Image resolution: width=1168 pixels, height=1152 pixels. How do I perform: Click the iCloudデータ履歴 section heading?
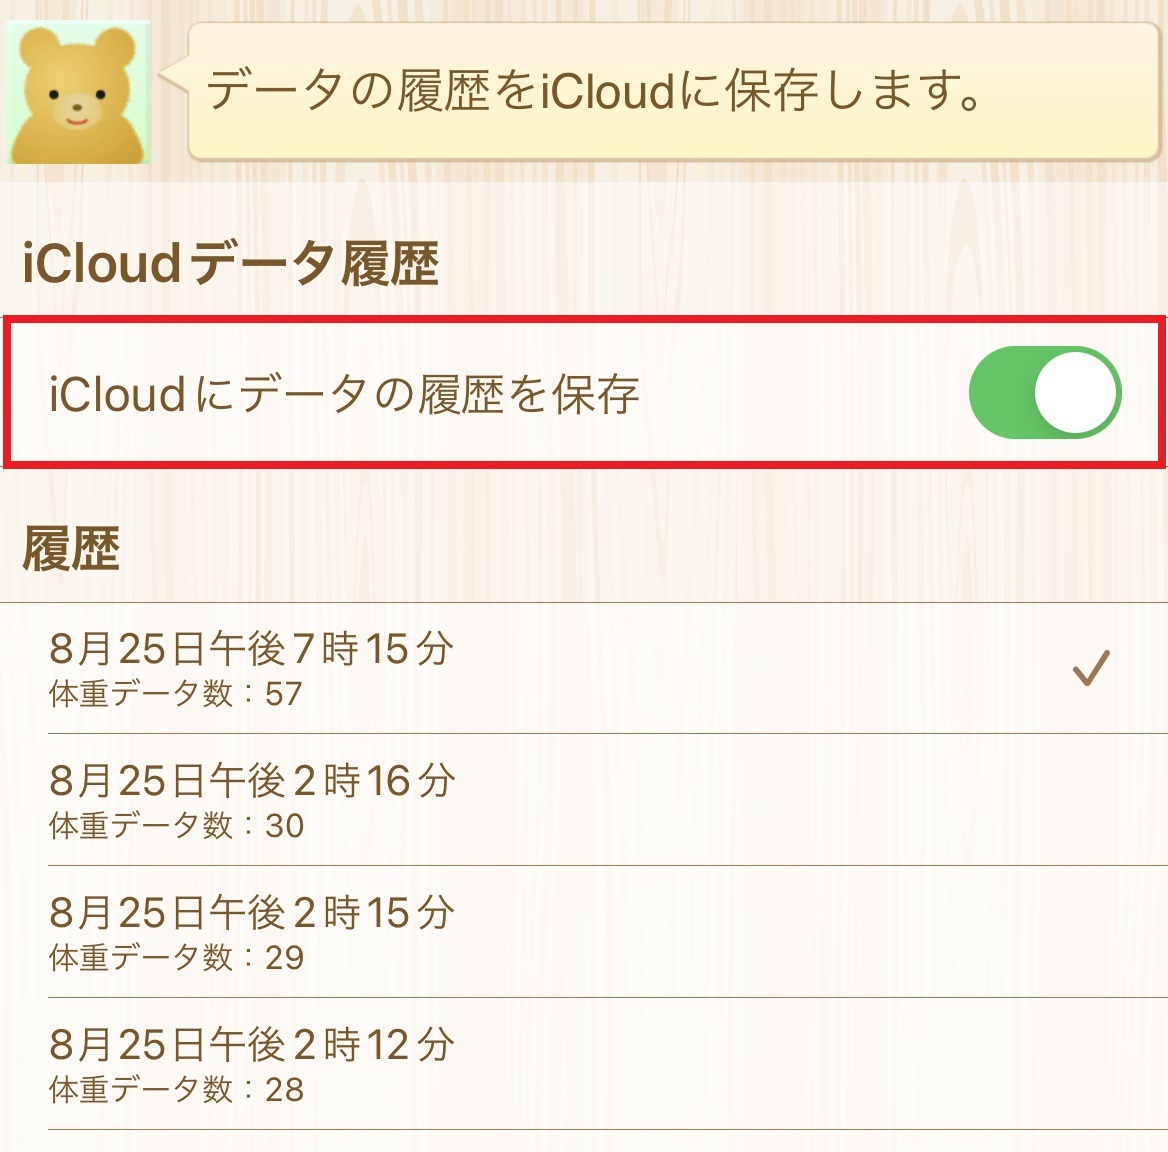pyautogui.click(x=230, y=264)
